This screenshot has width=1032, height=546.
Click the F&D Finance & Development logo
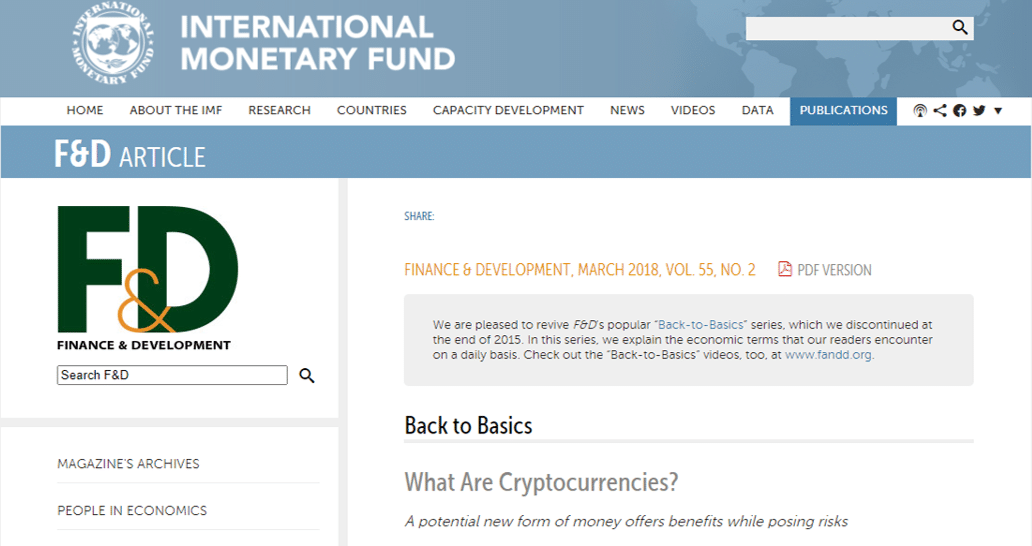pos(147,277)
